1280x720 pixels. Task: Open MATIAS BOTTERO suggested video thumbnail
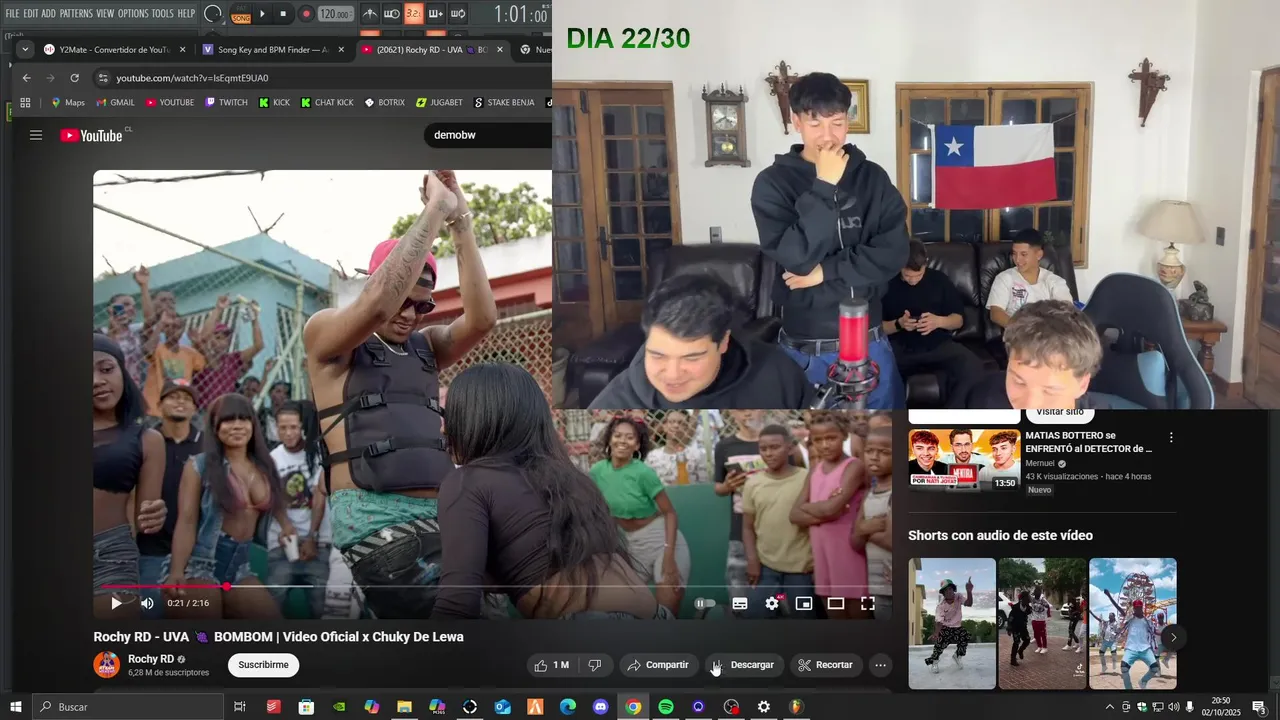pos(964,459)
